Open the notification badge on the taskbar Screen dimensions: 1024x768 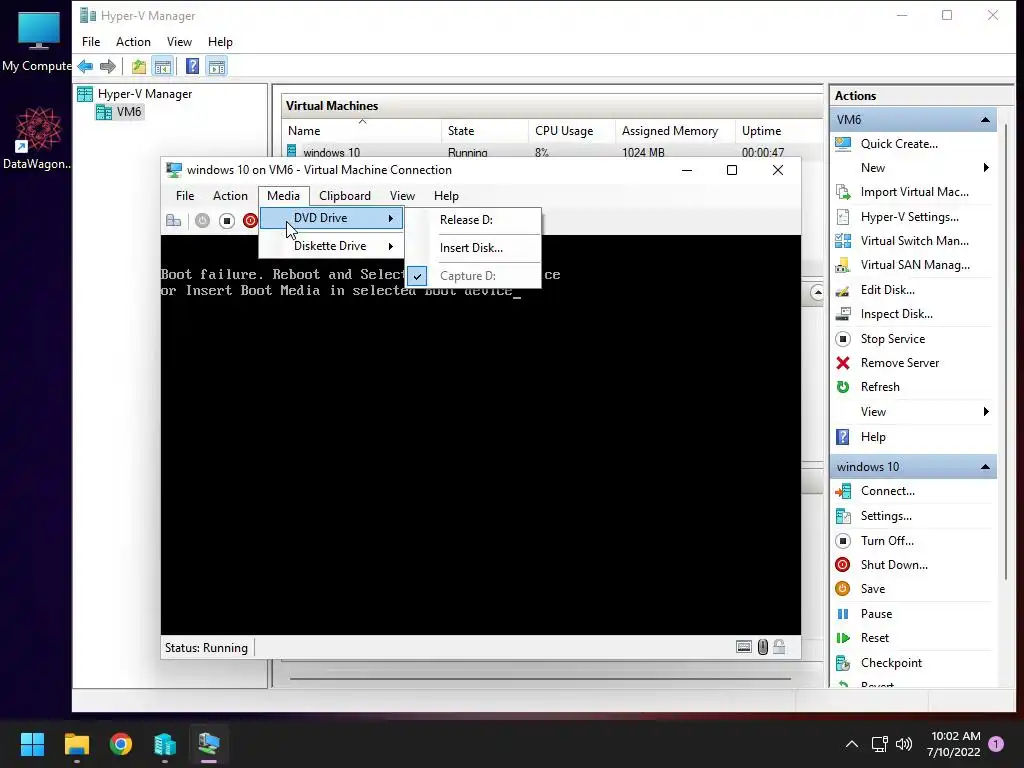coord(996,744)
